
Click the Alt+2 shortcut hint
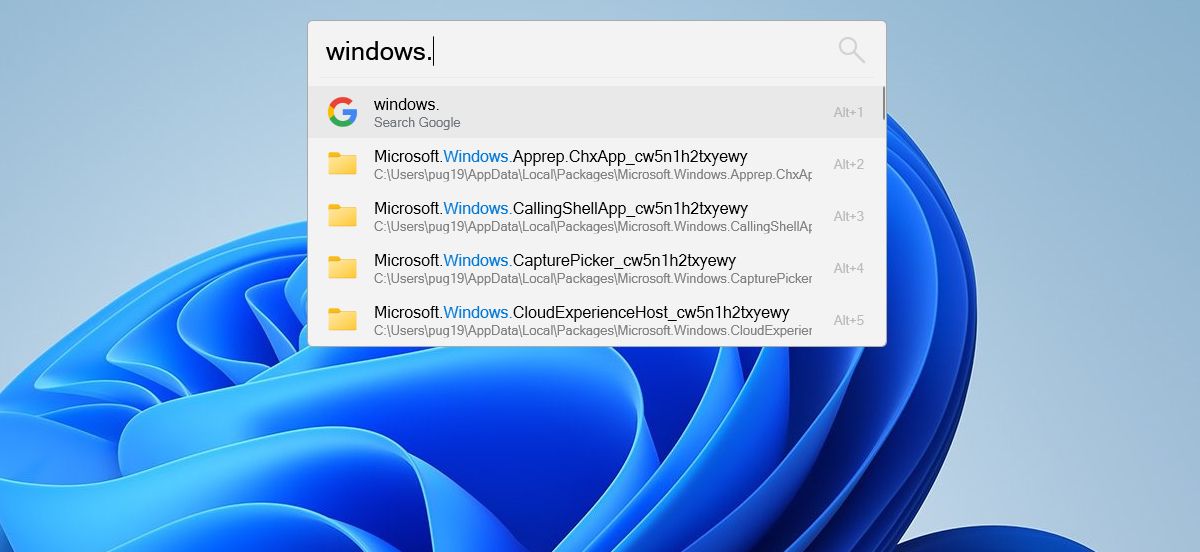tap(849, 164)
